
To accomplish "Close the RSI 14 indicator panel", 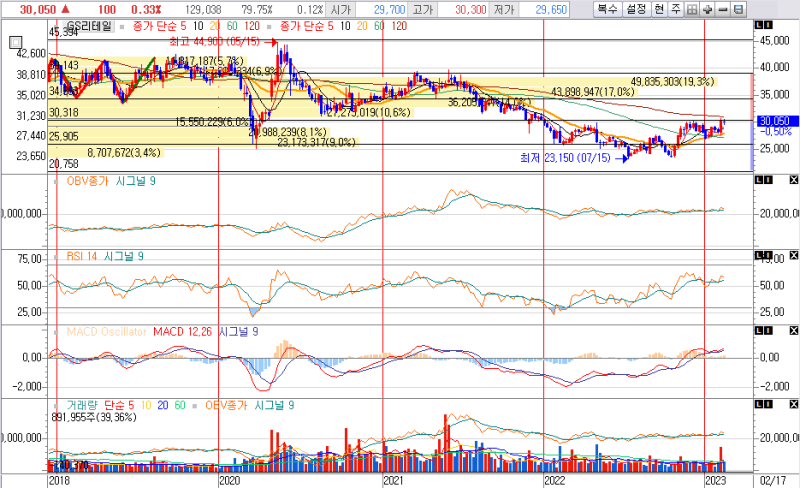I will coord(793,255).
